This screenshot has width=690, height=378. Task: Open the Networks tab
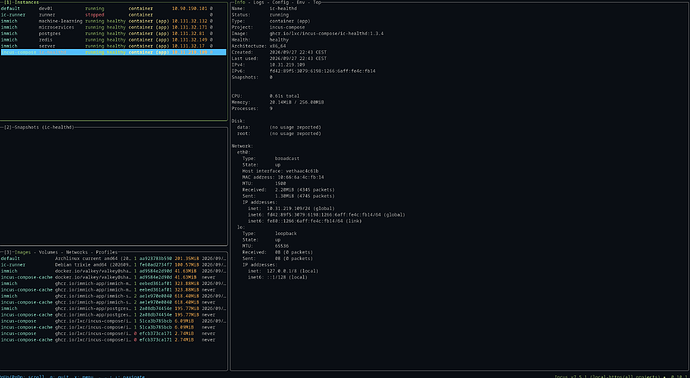[77, 252]
